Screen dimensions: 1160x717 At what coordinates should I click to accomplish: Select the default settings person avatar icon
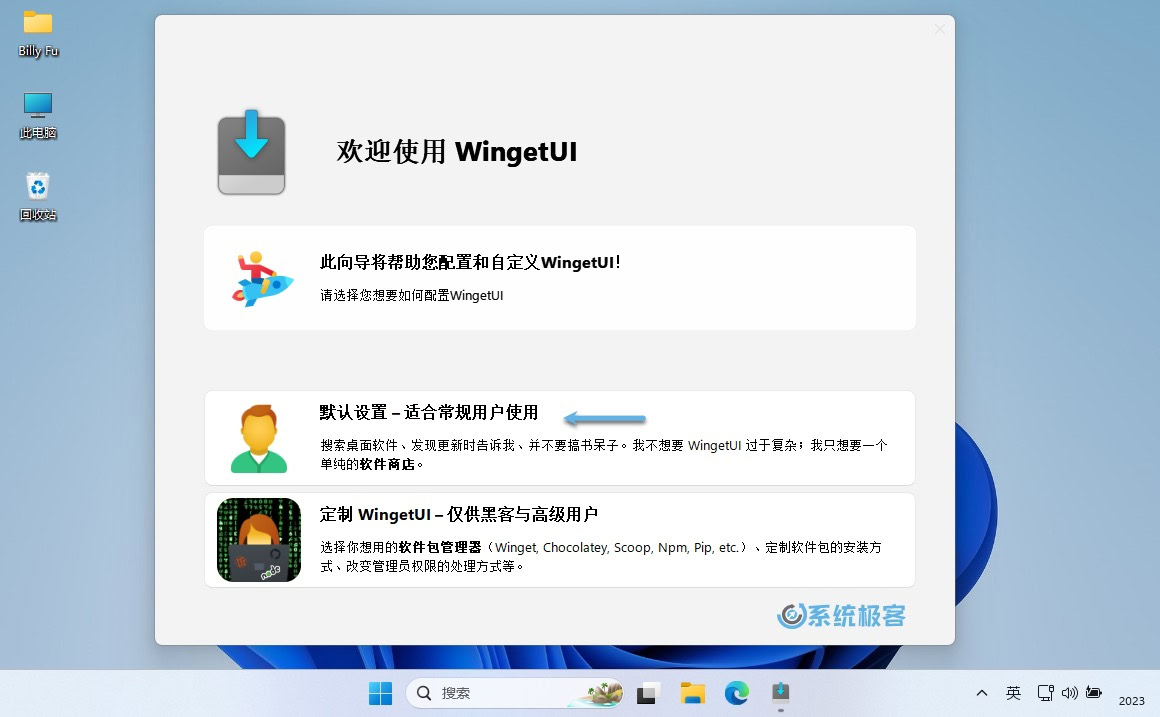(258, 437)
